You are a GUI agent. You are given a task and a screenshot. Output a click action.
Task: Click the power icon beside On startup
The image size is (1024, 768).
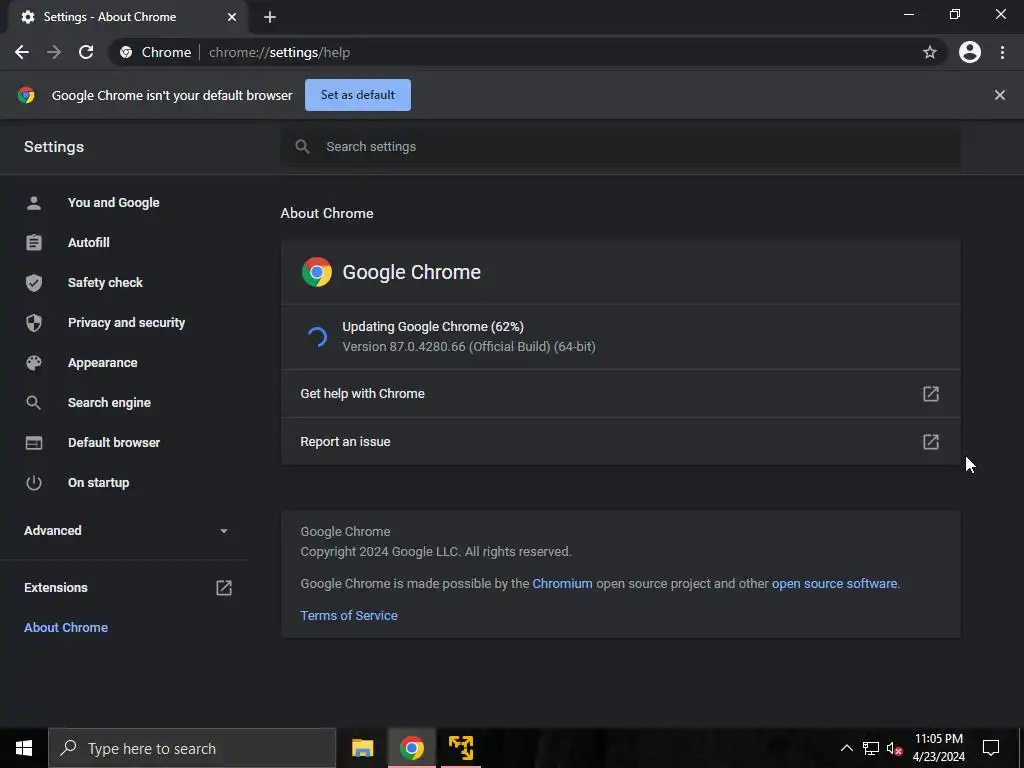coord(33,483)
